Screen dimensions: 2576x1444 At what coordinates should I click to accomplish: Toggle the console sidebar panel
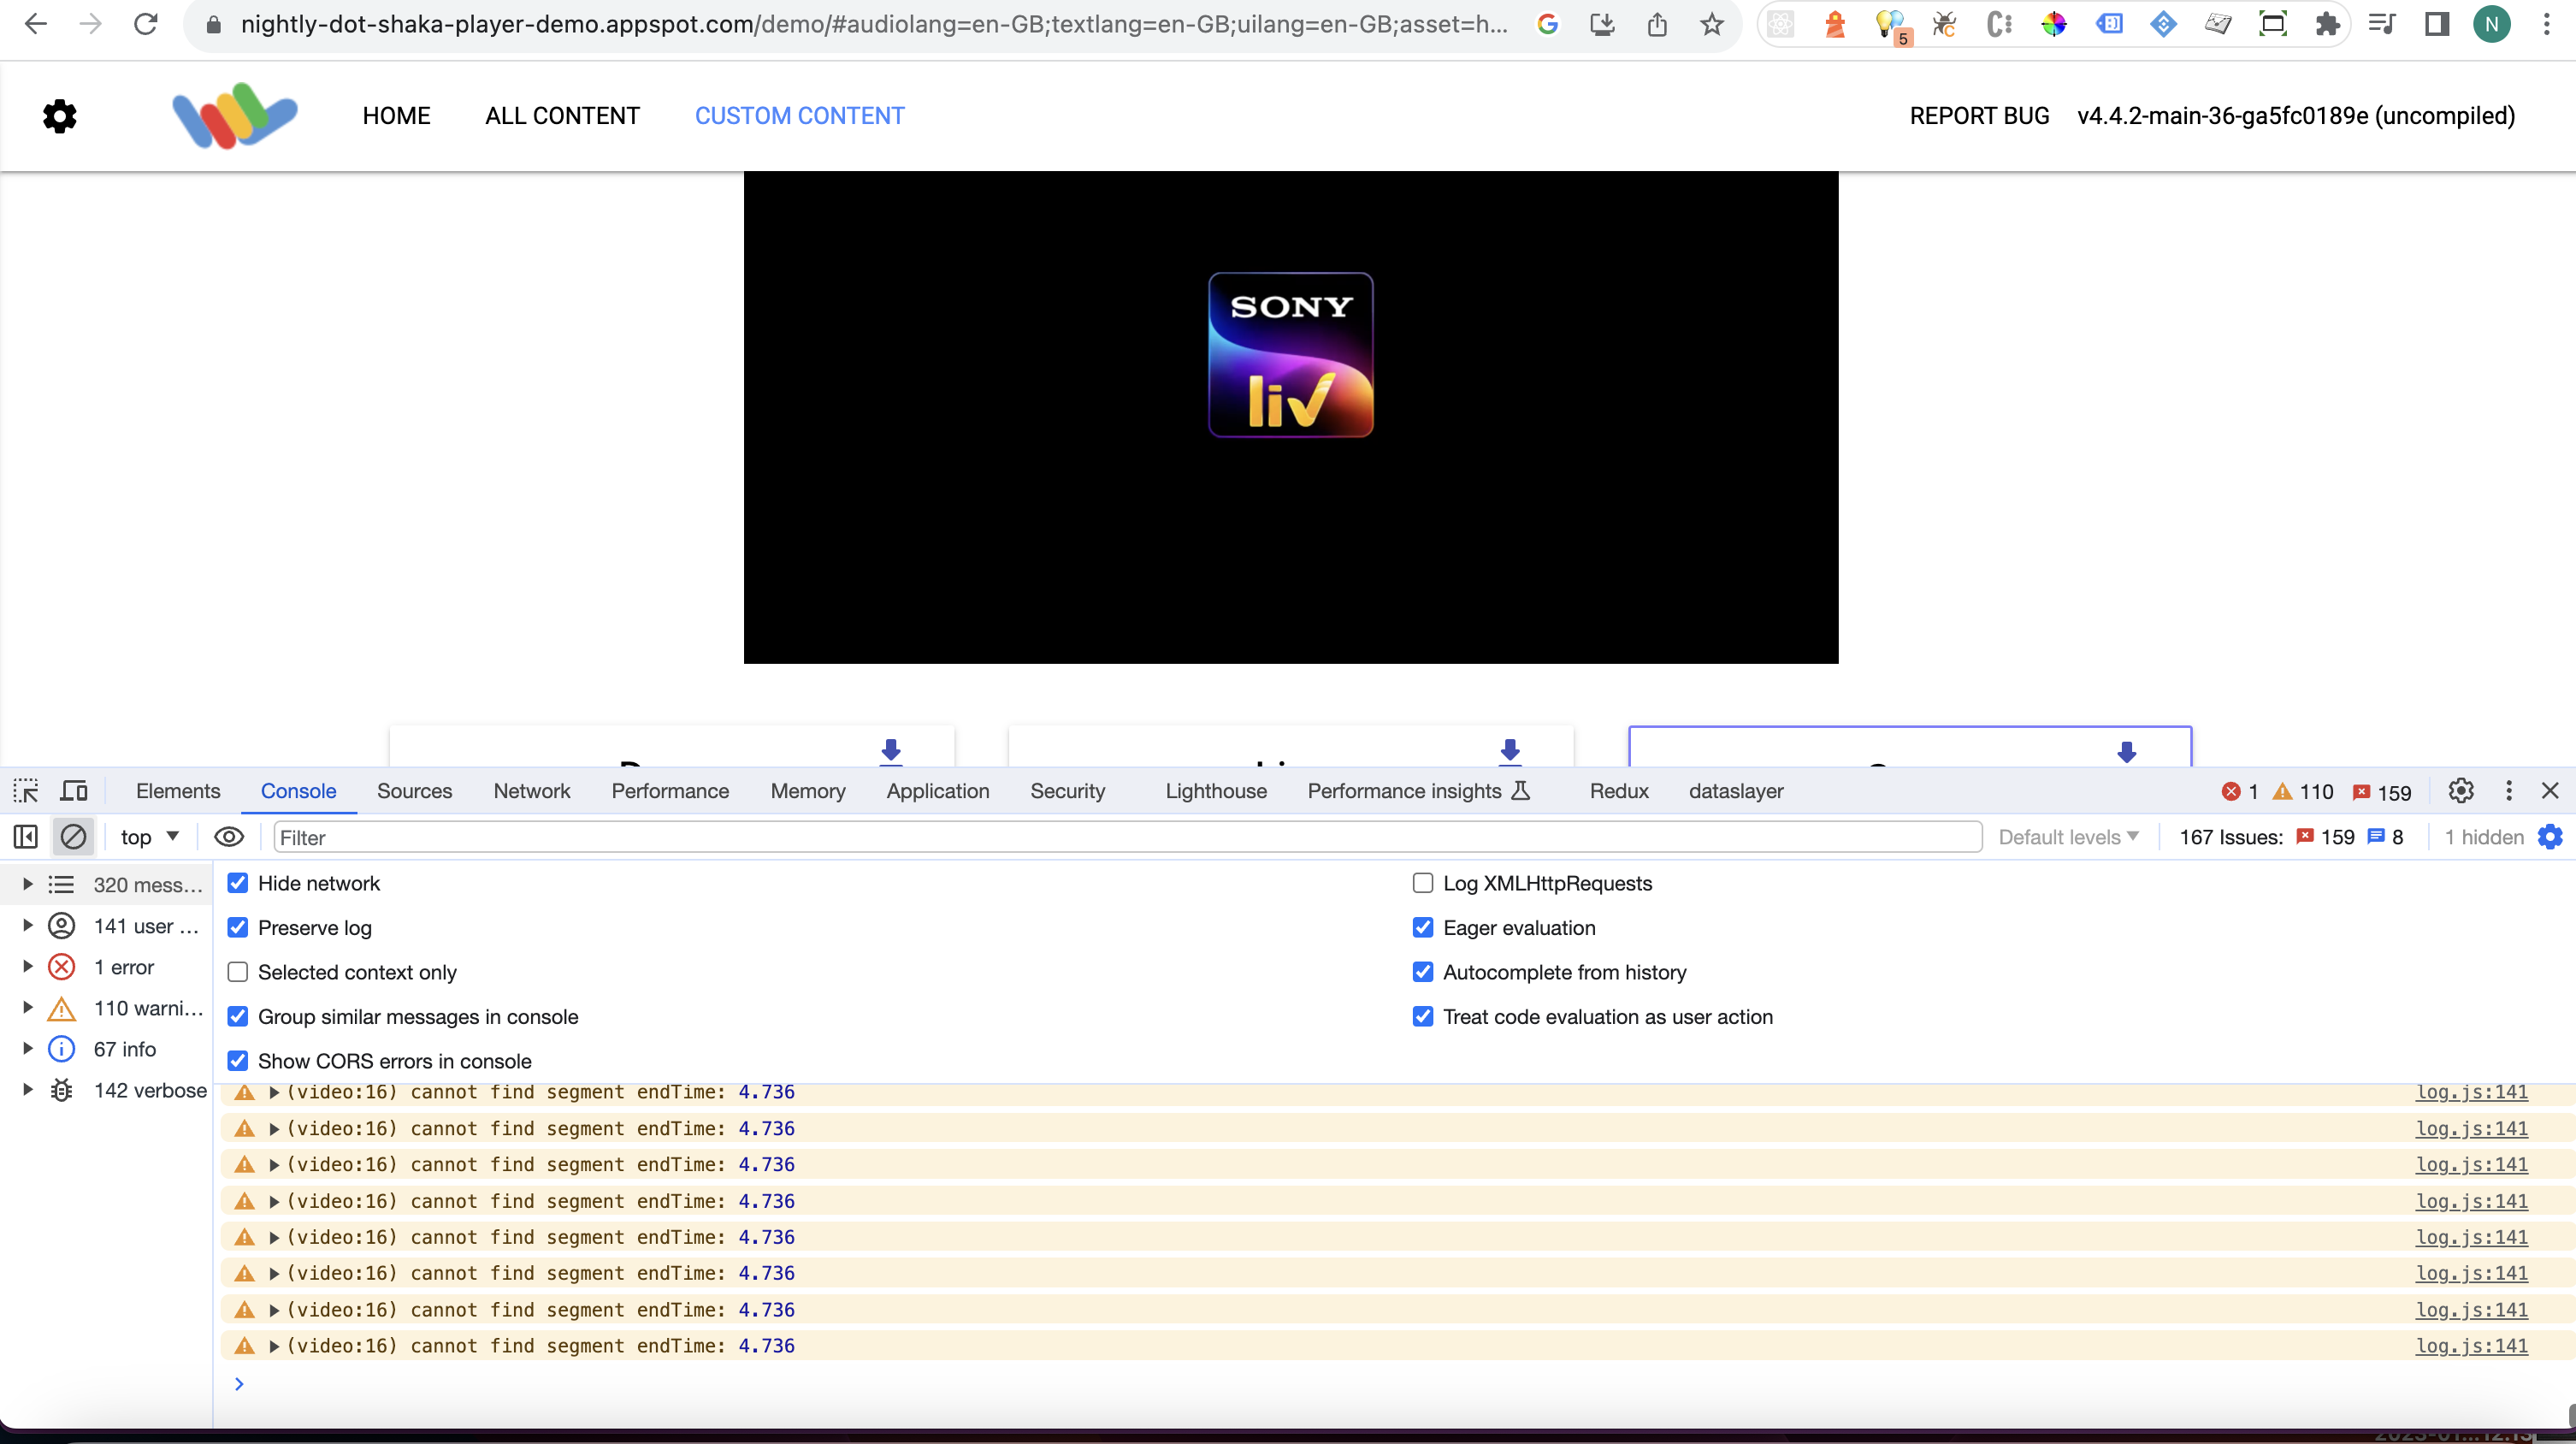pyautogui.click(x=25, y=837)
